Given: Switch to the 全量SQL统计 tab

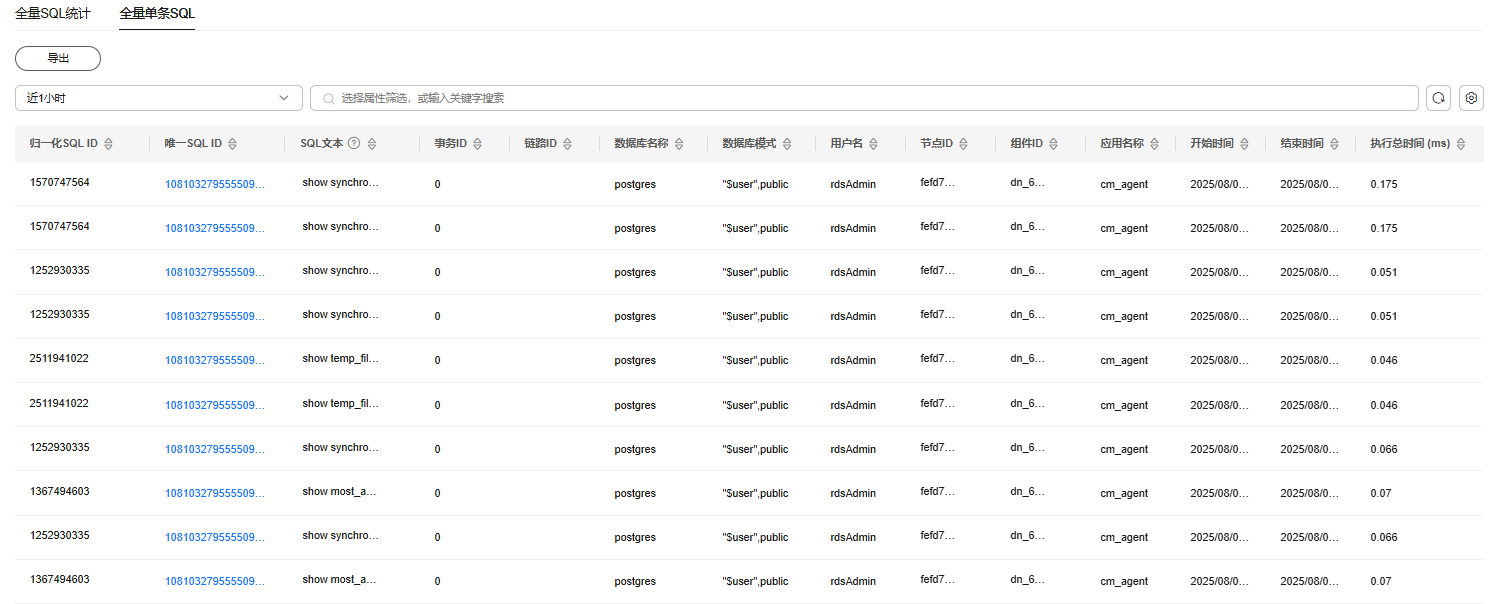Looking at the screenshot, I should (52, 13).
